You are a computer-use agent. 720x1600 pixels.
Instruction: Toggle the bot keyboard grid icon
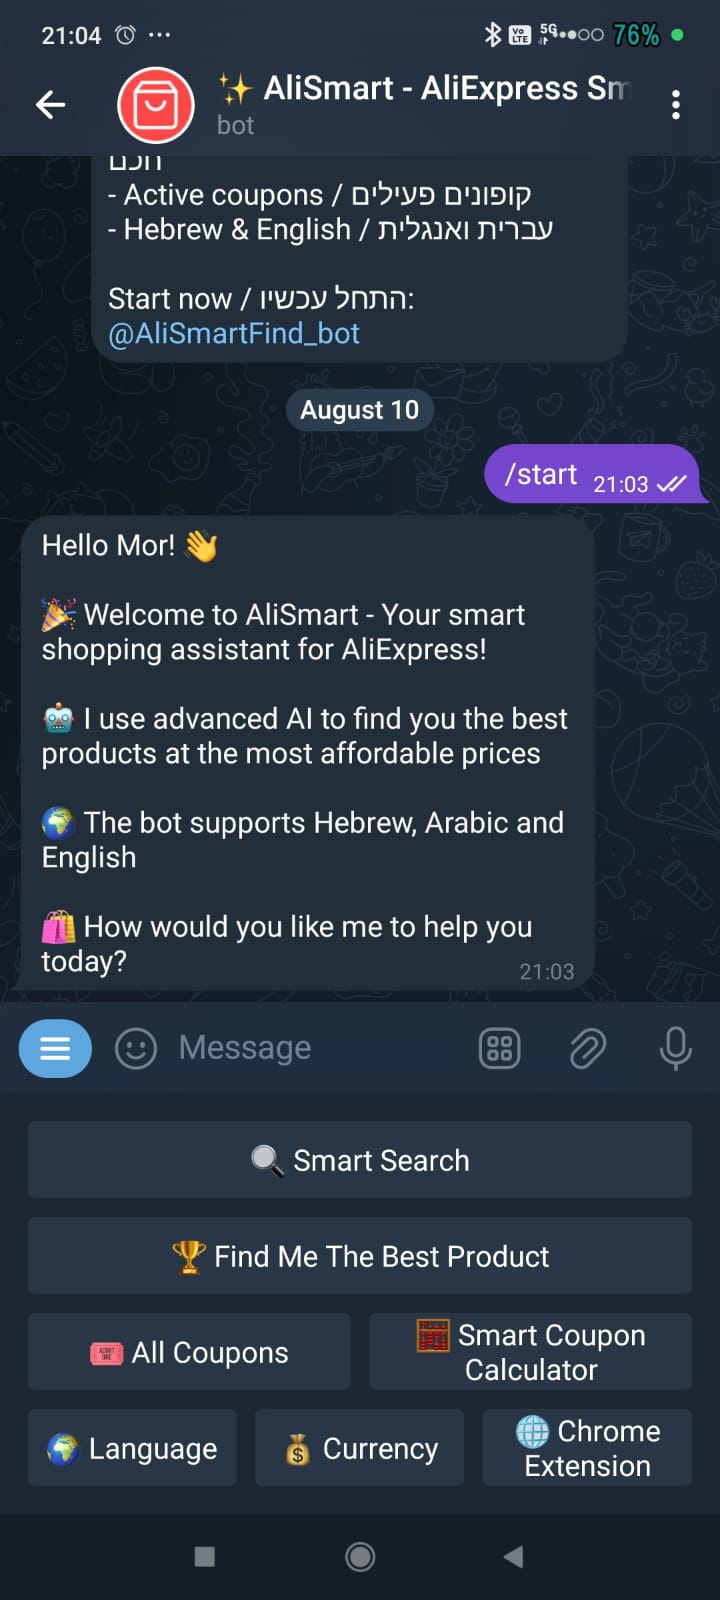tap(500, 1048)
